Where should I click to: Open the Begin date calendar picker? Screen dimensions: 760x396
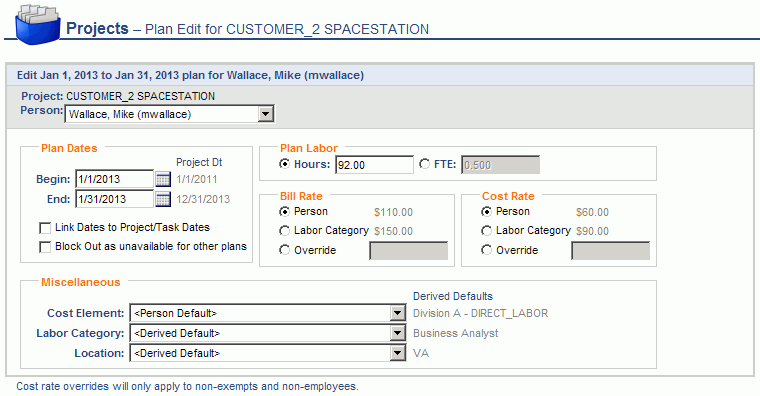tap(163, 179)
